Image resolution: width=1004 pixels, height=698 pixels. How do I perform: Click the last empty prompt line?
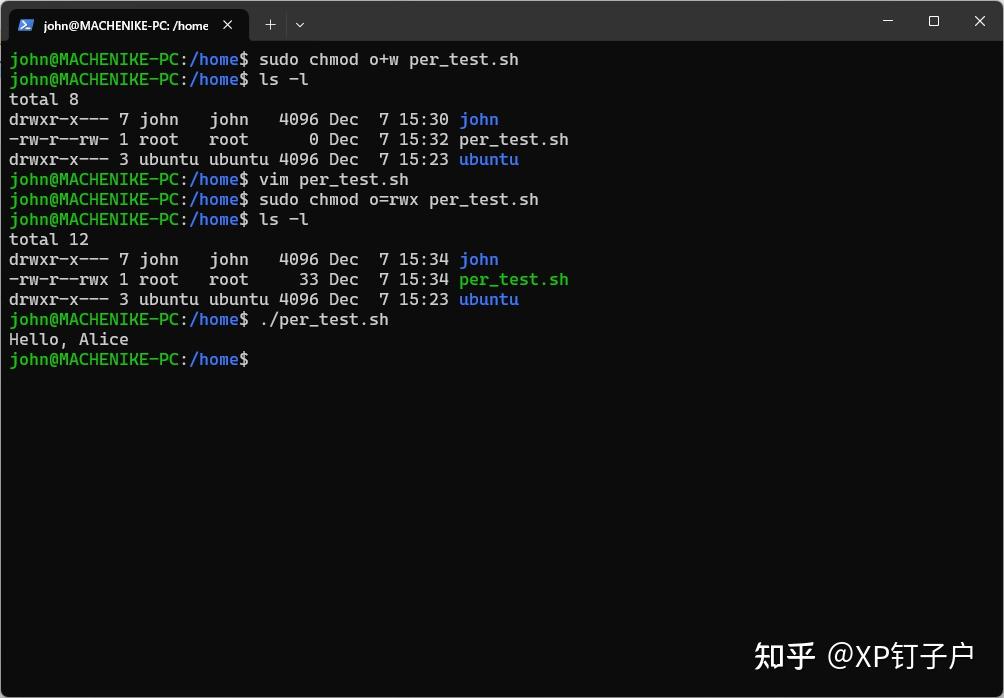(129, 359)
